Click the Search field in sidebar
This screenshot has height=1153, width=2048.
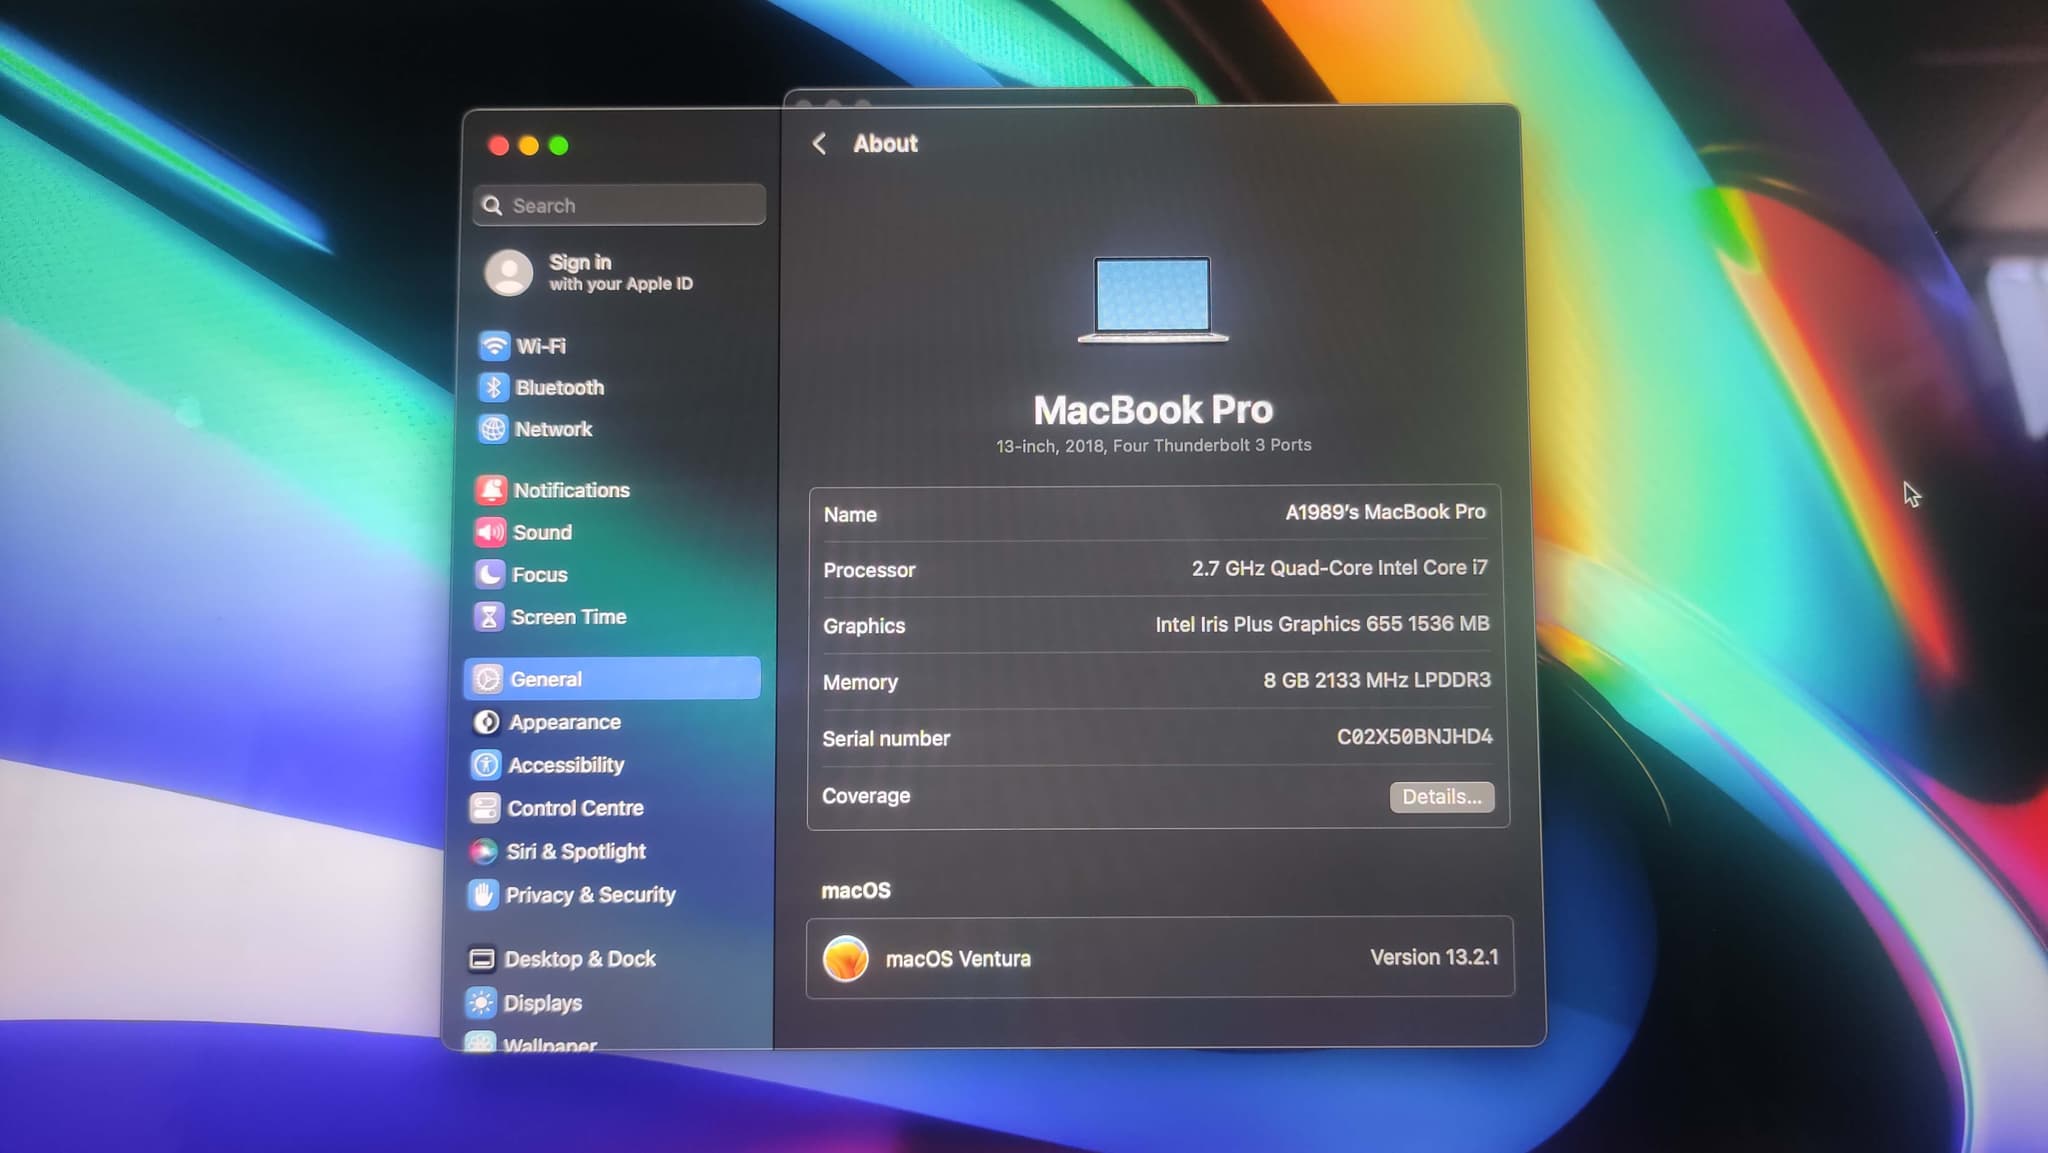click(x=620, y=205)
